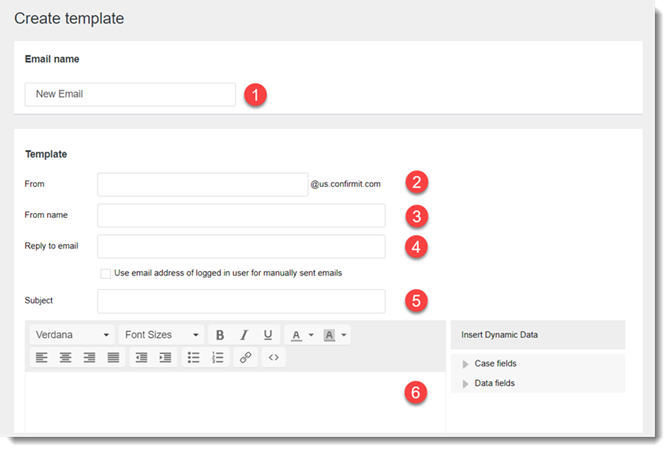
Task: Click the Reply to email input field
Action: tap(241, 247)
